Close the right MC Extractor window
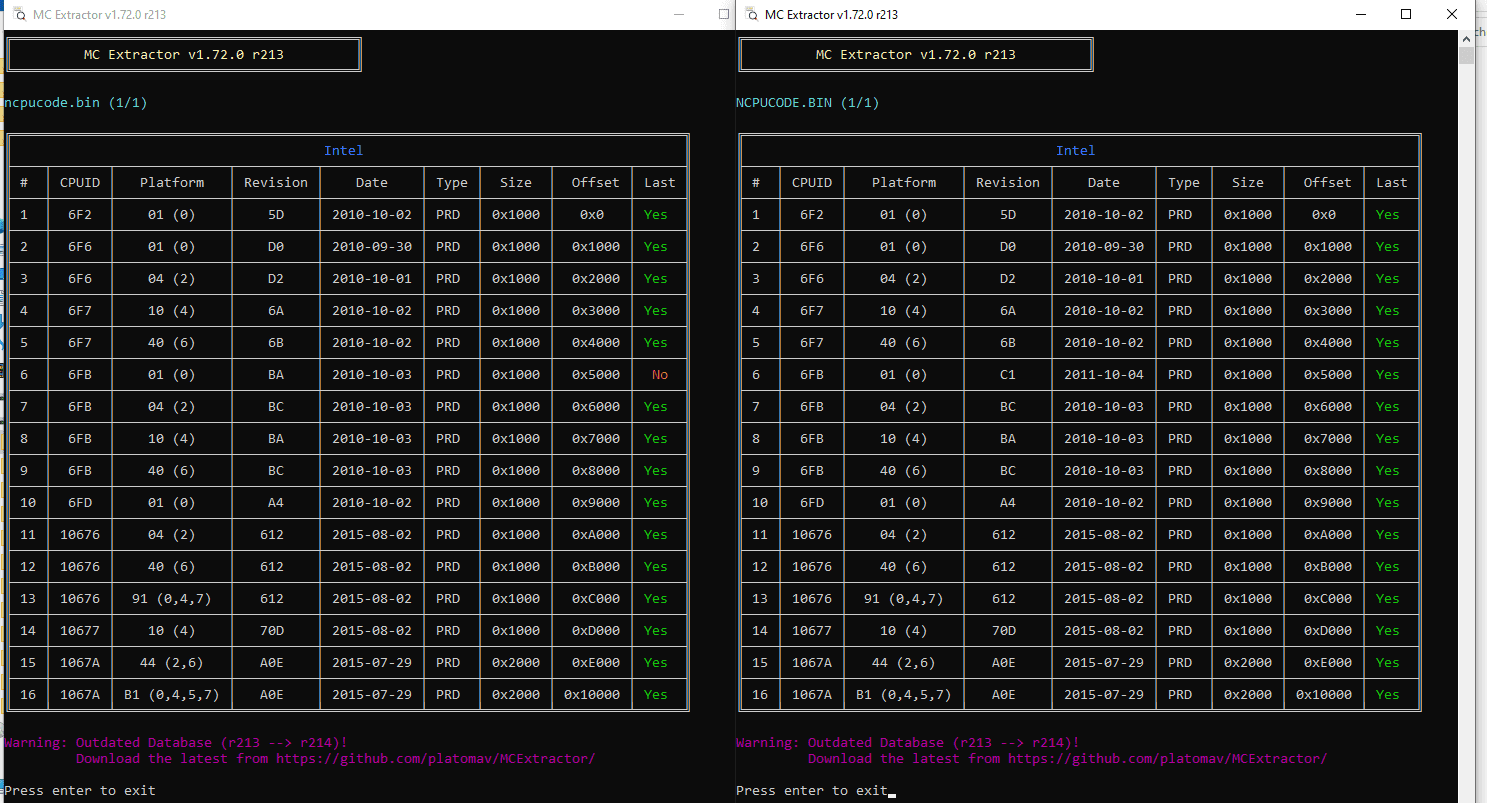The width and height of the screenshot is (1487, 803). 1452,14
